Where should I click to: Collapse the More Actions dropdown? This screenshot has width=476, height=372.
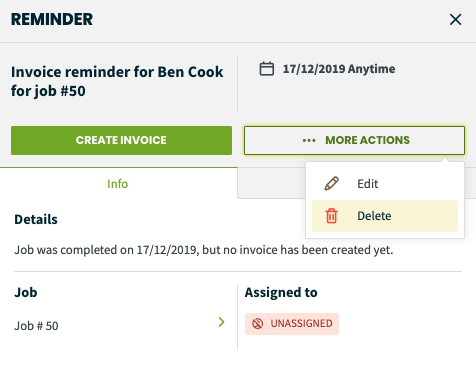click(354, 140)
